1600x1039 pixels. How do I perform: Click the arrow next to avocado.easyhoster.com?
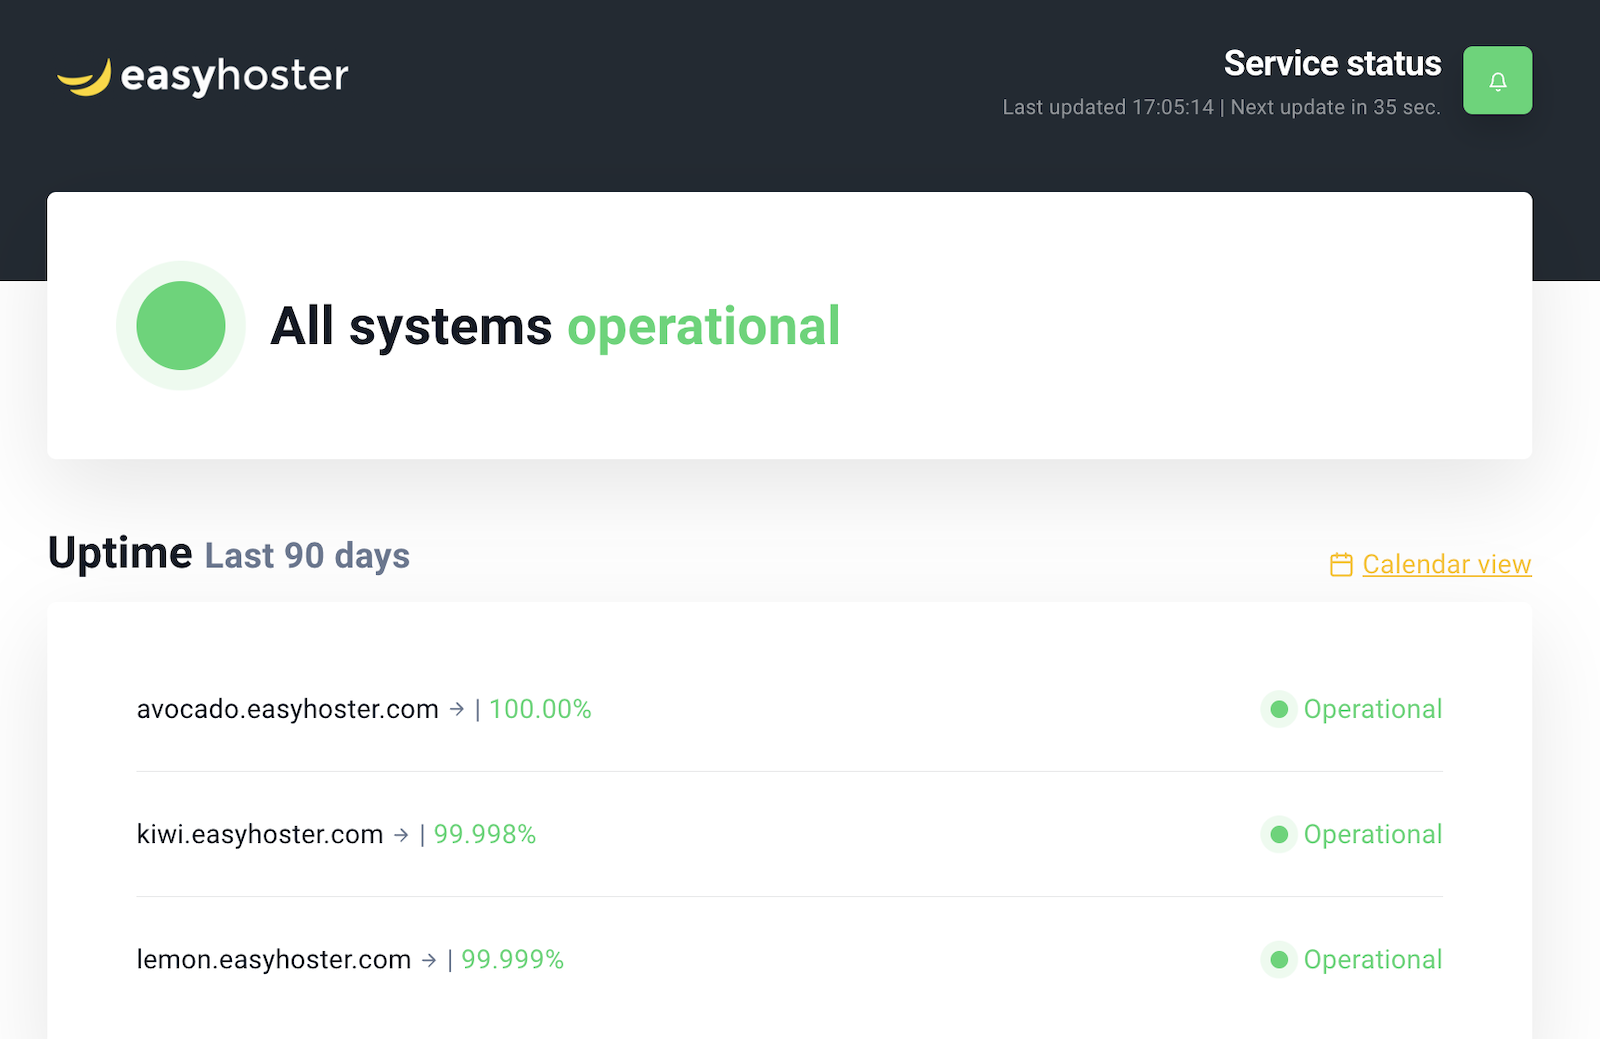tap(458, 709)
